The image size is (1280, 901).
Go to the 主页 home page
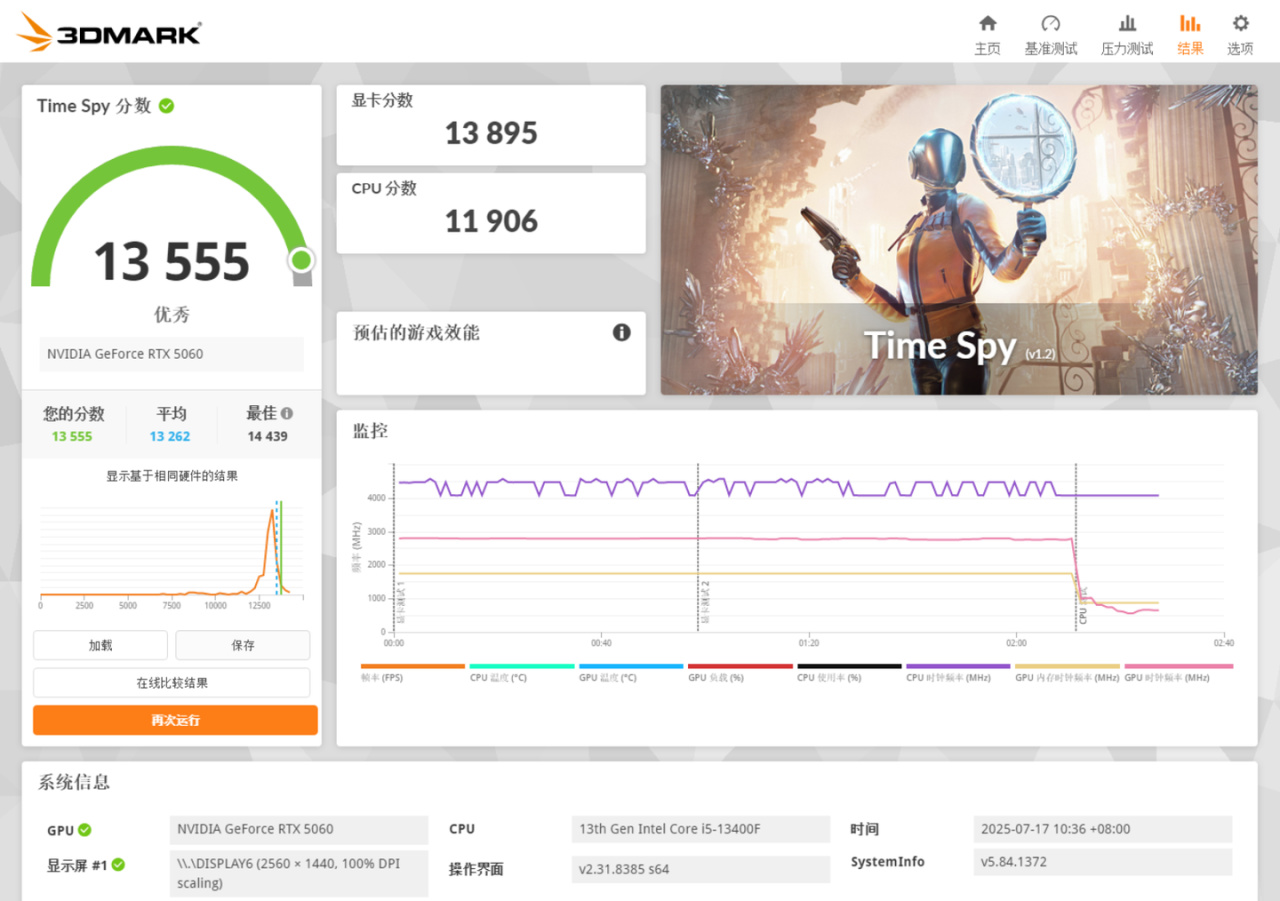(987, 35)
